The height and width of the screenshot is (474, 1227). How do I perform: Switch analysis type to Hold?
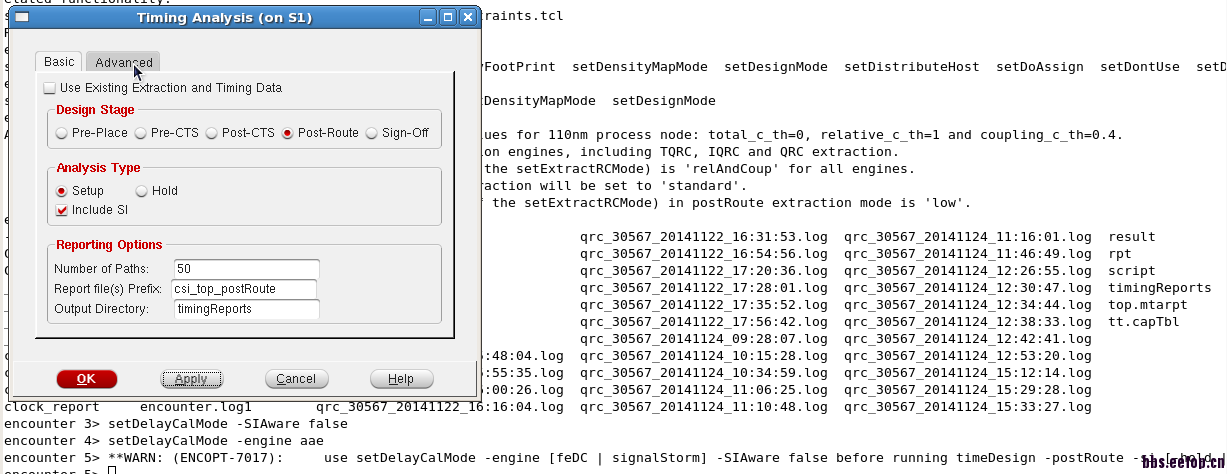click(141, 191)
